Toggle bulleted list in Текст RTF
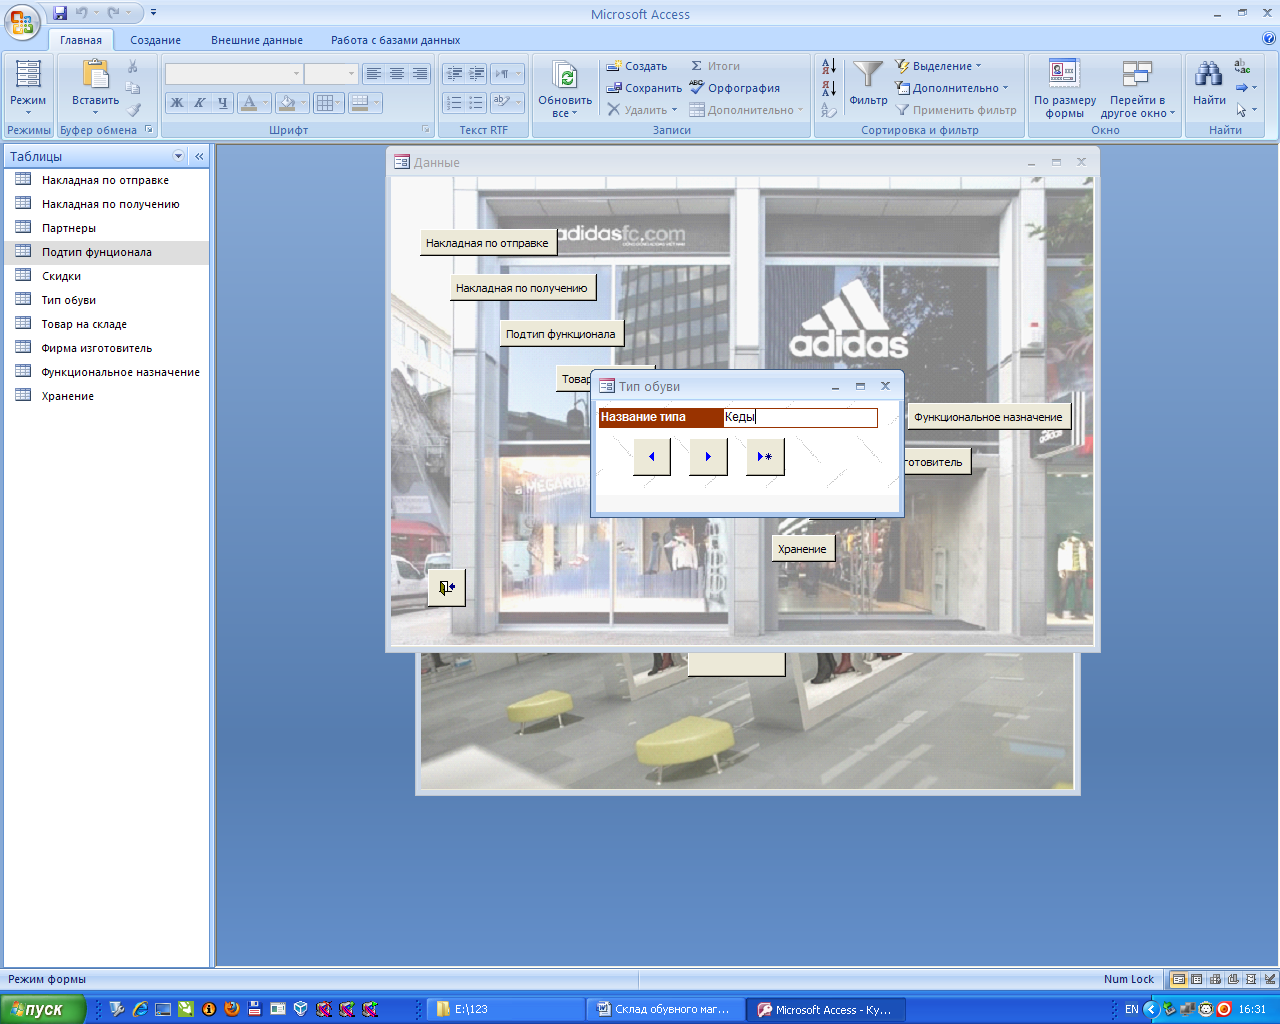Image resolution: width=1280 pixels, height=1024 pixels. point(476,102)
